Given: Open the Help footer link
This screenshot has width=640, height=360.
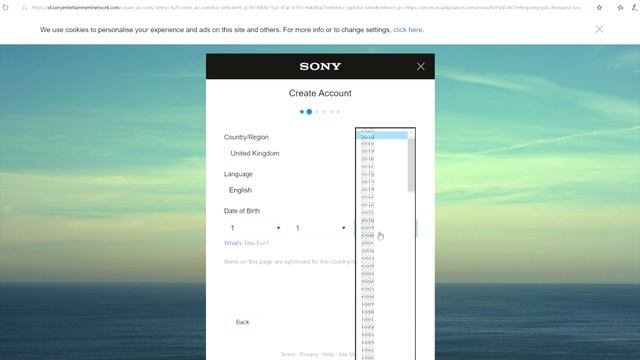Looking at the screenshot, I should [328, 354].
